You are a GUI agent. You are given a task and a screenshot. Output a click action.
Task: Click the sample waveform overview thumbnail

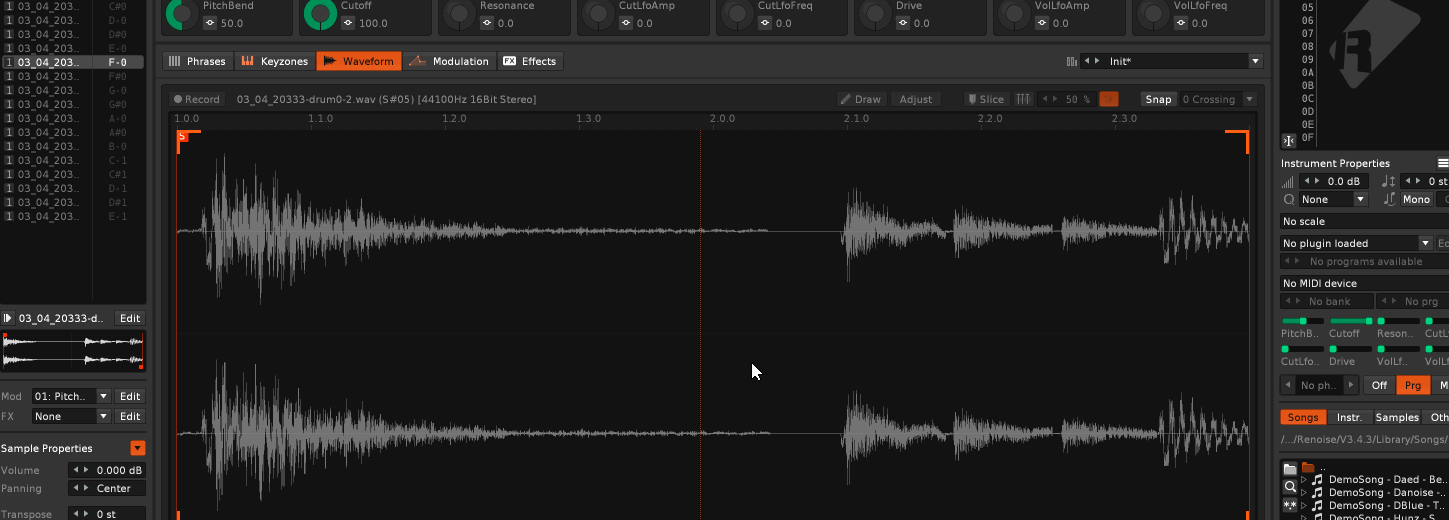click(x=73, y=350)
